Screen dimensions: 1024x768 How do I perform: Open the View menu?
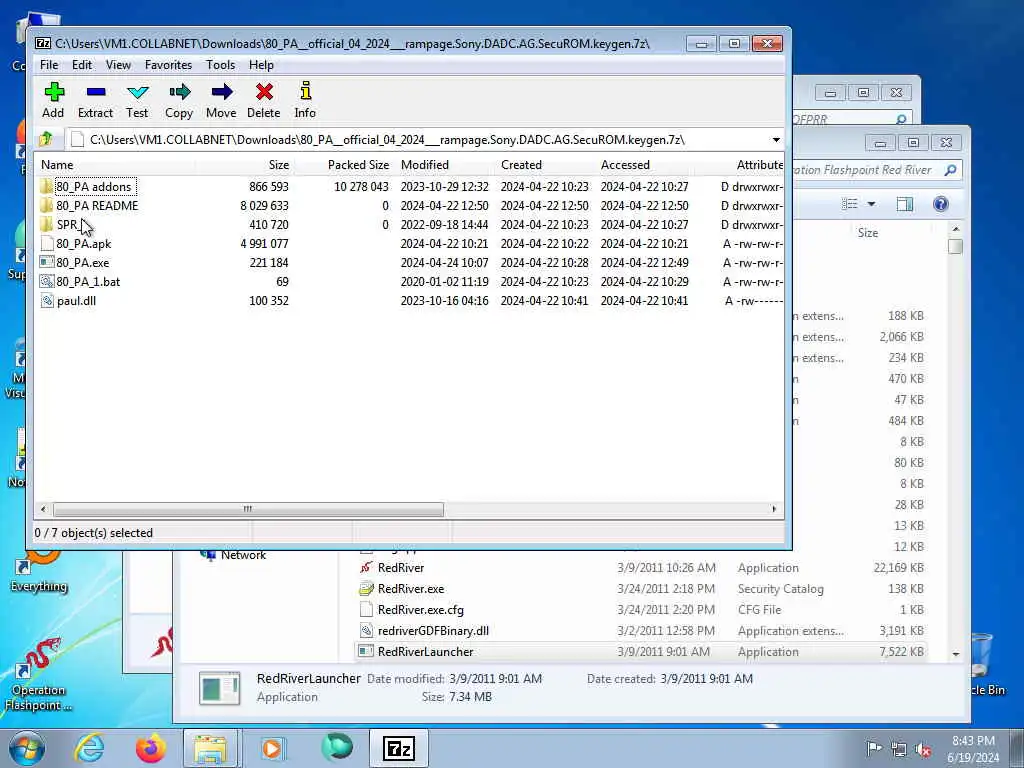(x=118, y=65)
